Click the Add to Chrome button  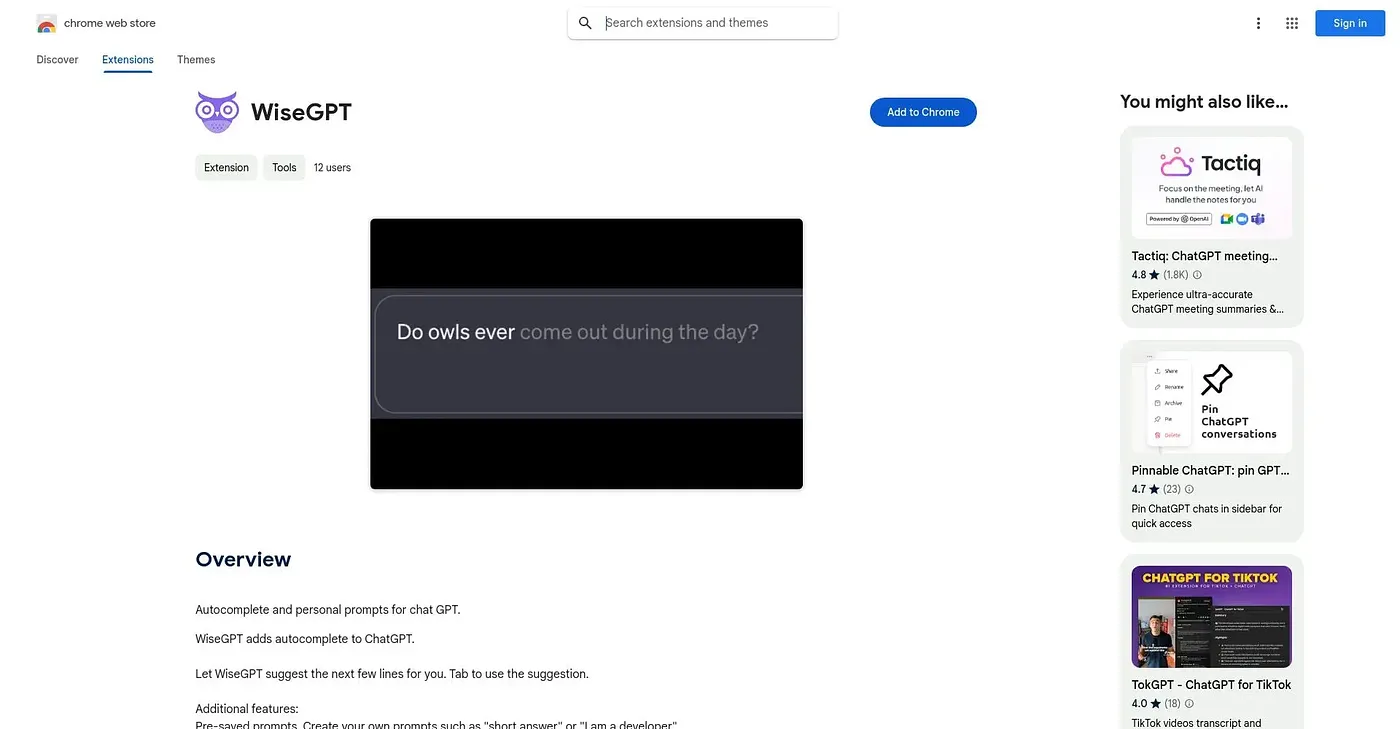click(923, 112)
